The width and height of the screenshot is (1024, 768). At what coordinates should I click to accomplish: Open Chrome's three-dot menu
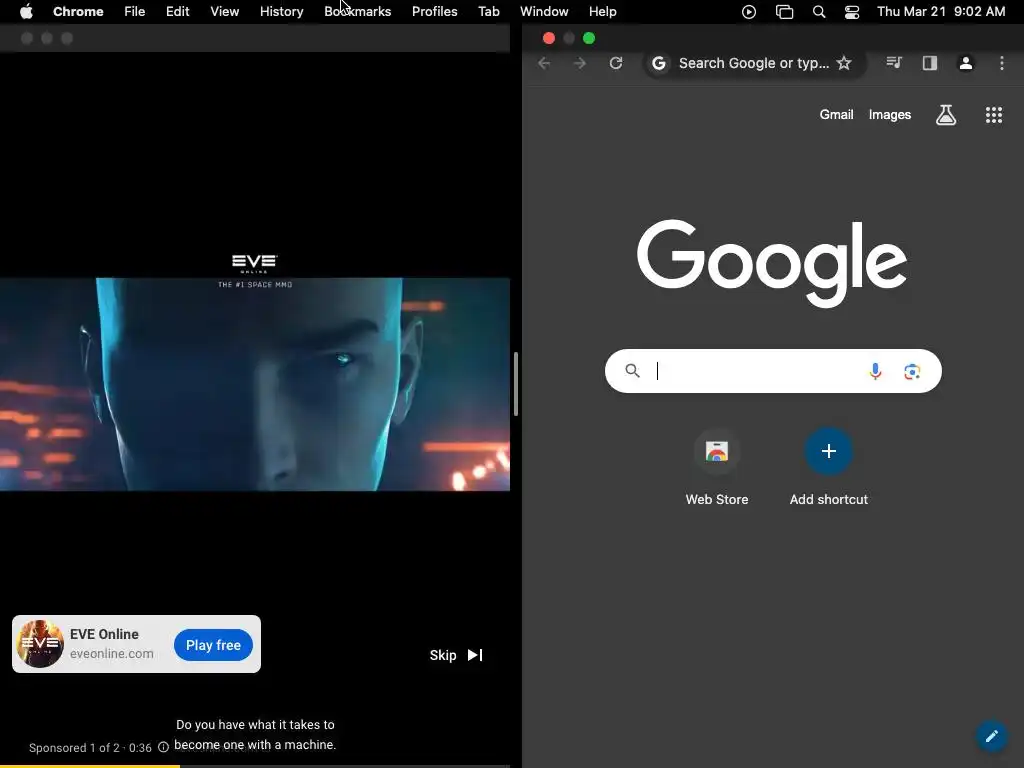[1002, 63]
